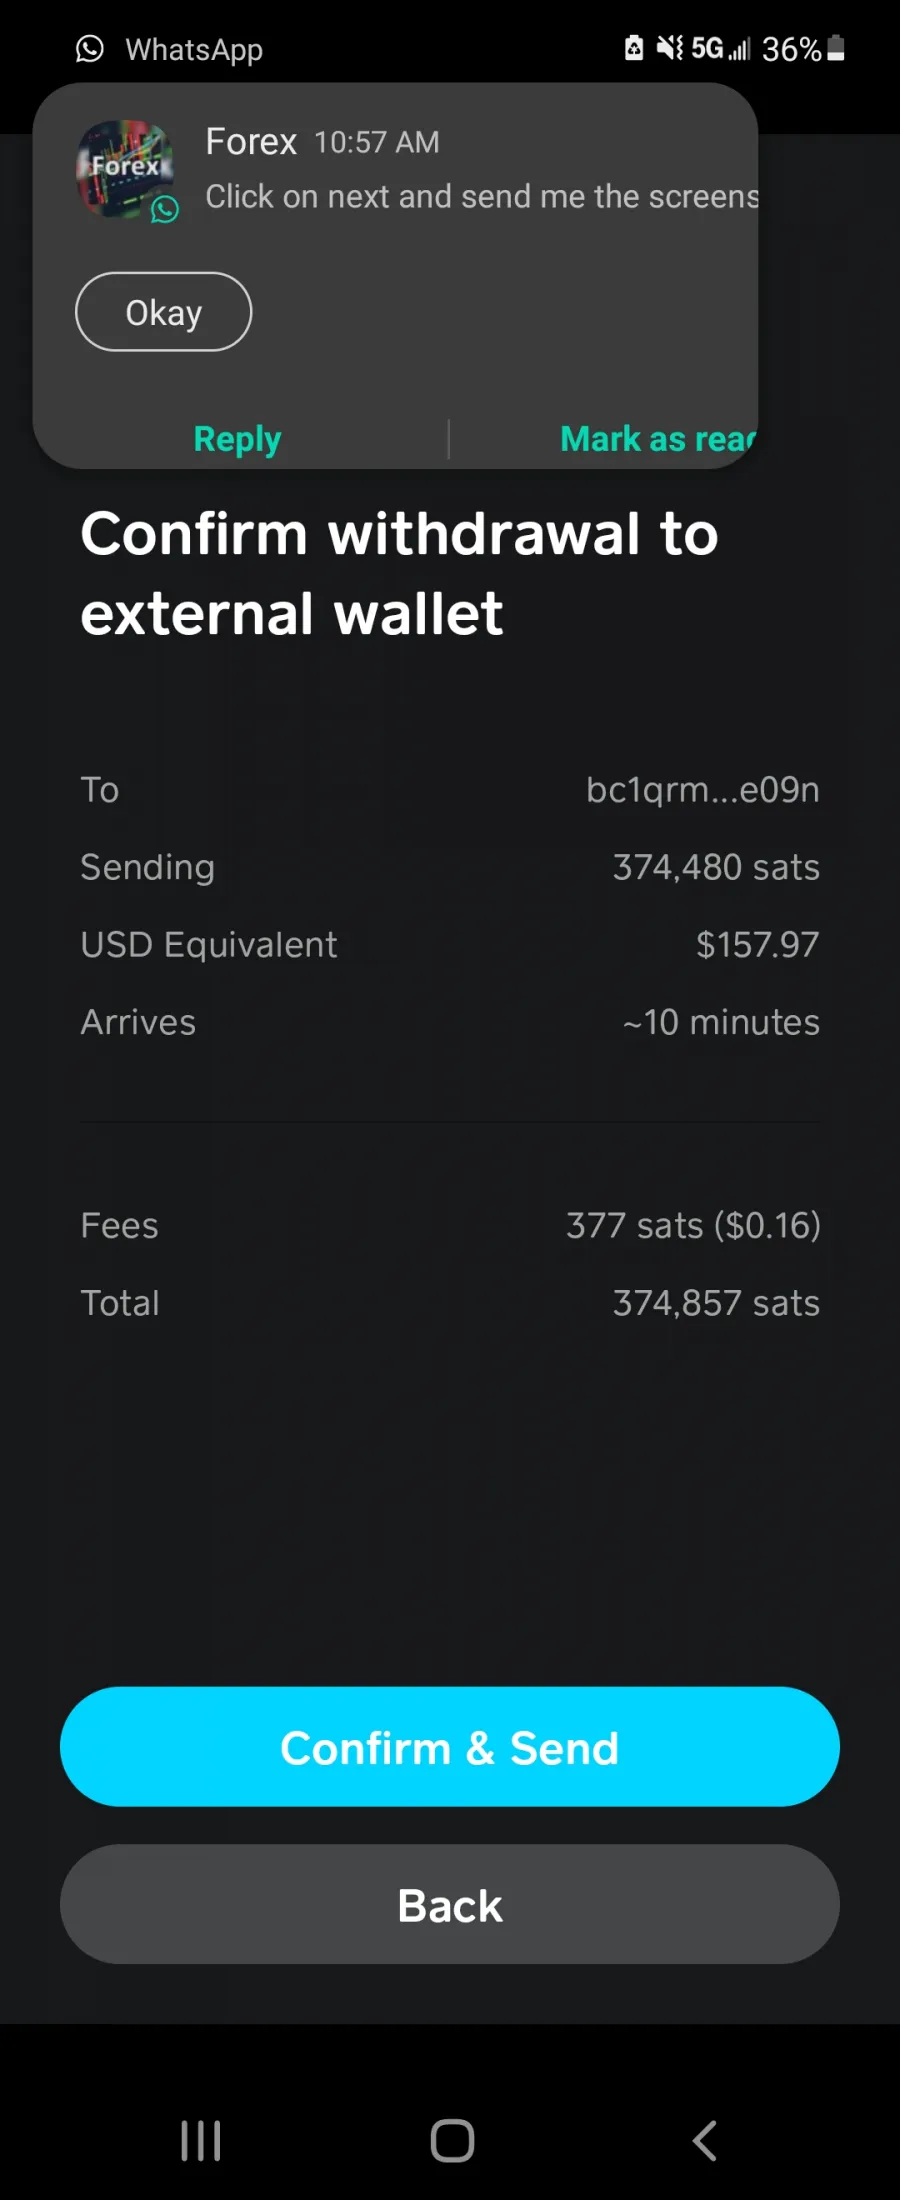Tap the Forex contact avatar in notification
This screenshot has height=2200, width=900.
(x=126, y=169)
